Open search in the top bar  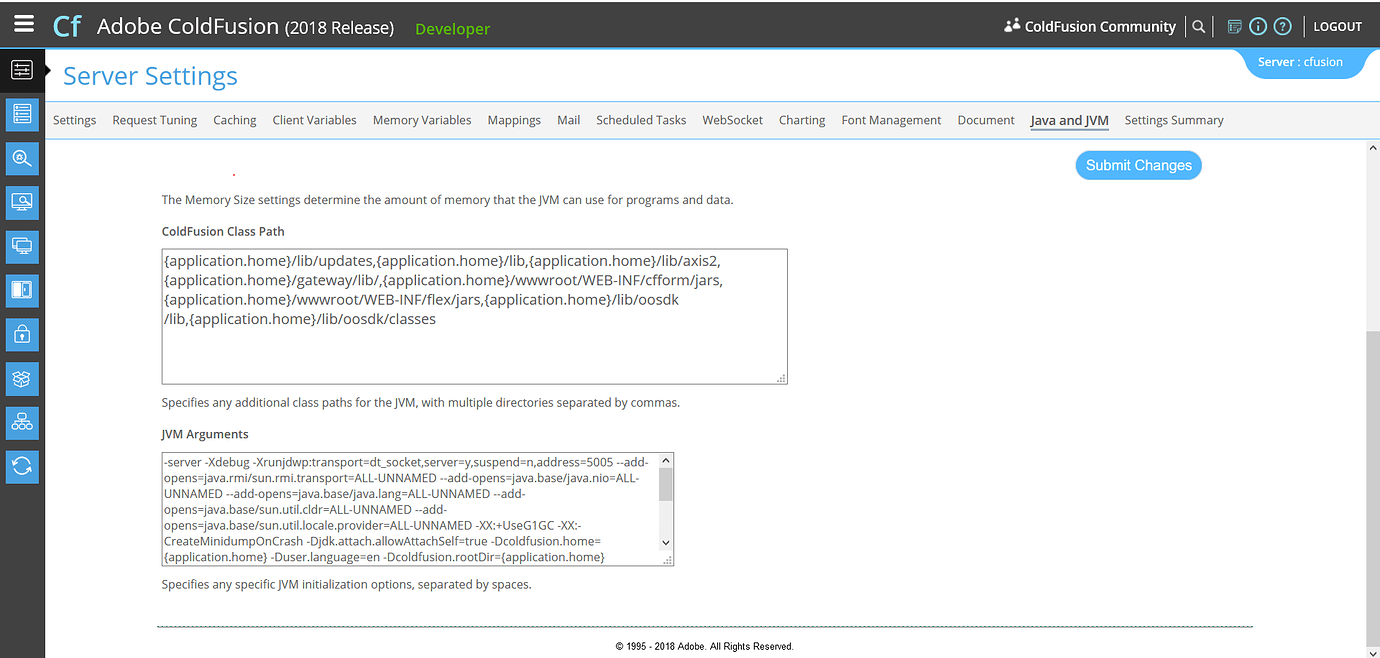click(x=1198, y=26)
